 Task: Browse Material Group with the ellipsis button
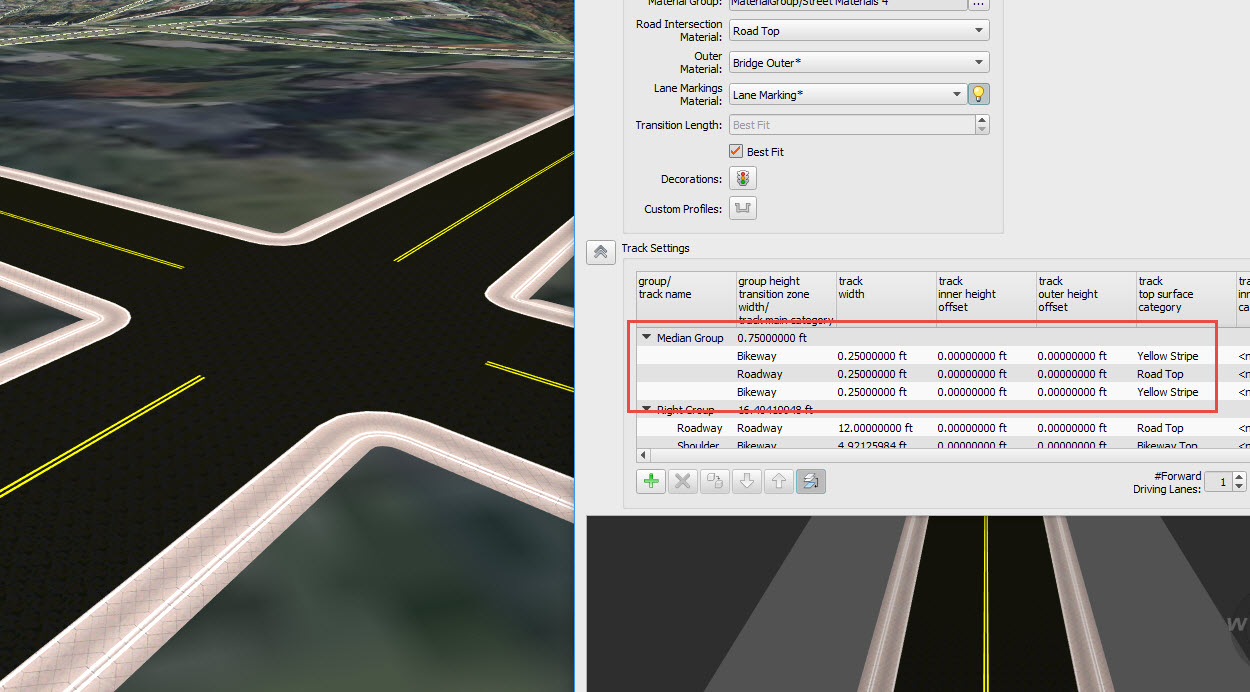coord(978,4)
